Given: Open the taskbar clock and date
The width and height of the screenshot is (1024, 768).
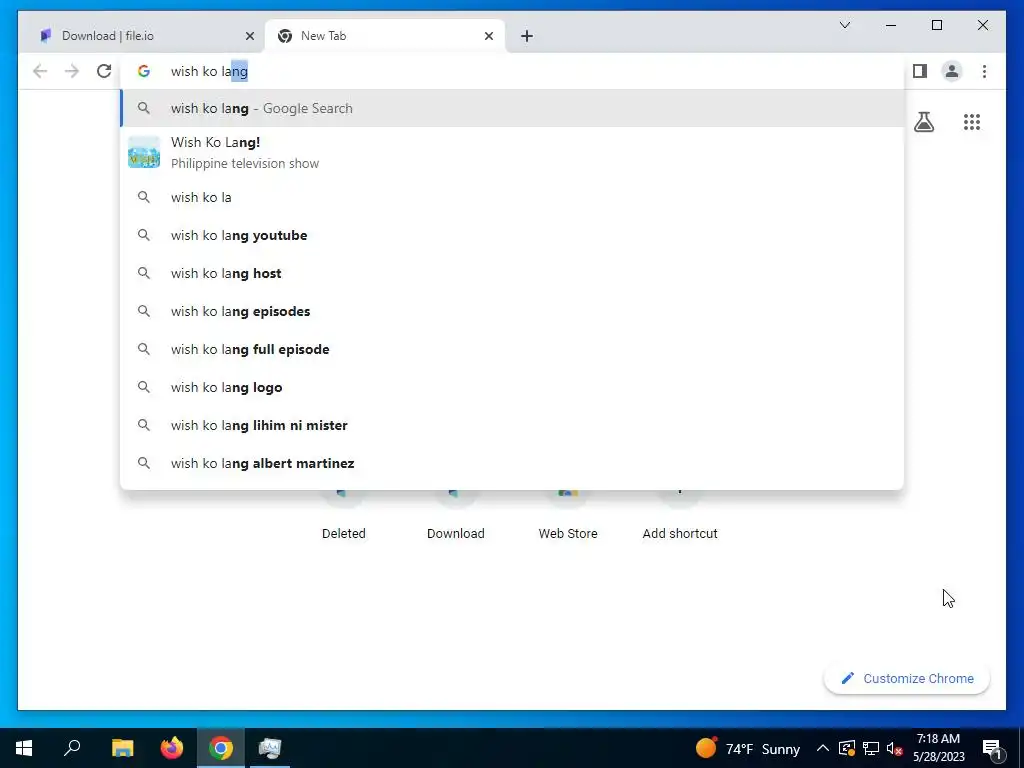Looking at the screenshot, I should point(938,748).
